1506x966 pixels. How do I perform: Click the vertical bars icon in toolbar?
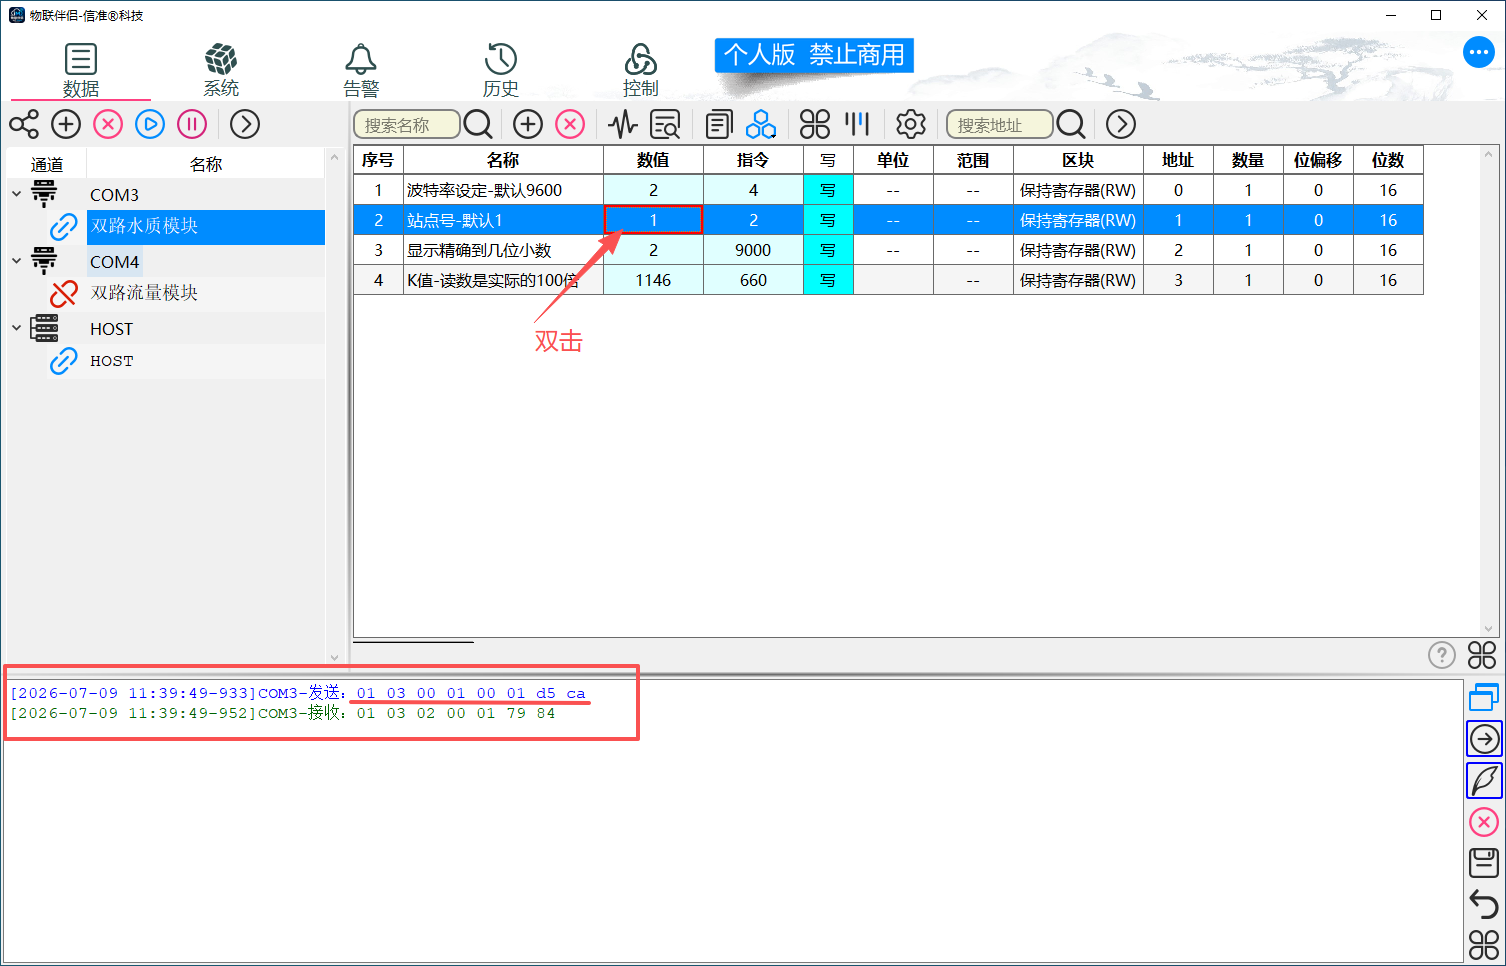(x=857, y=124)
